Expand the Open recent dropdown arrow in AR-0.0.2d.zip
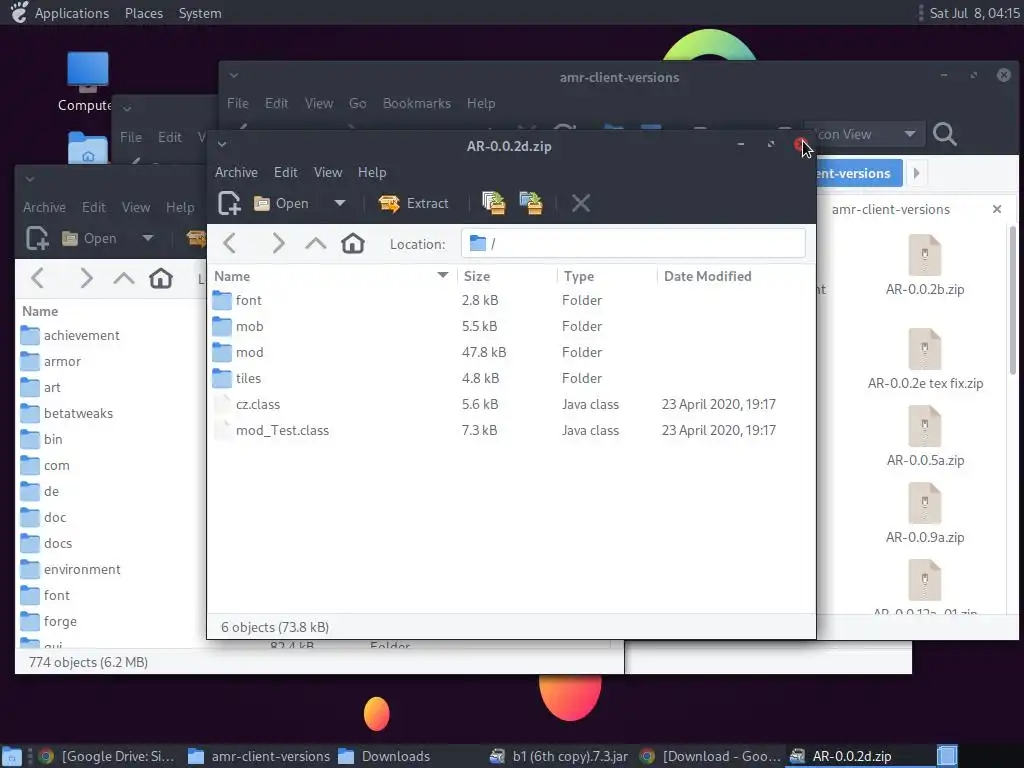 click(x=340, y=203)
